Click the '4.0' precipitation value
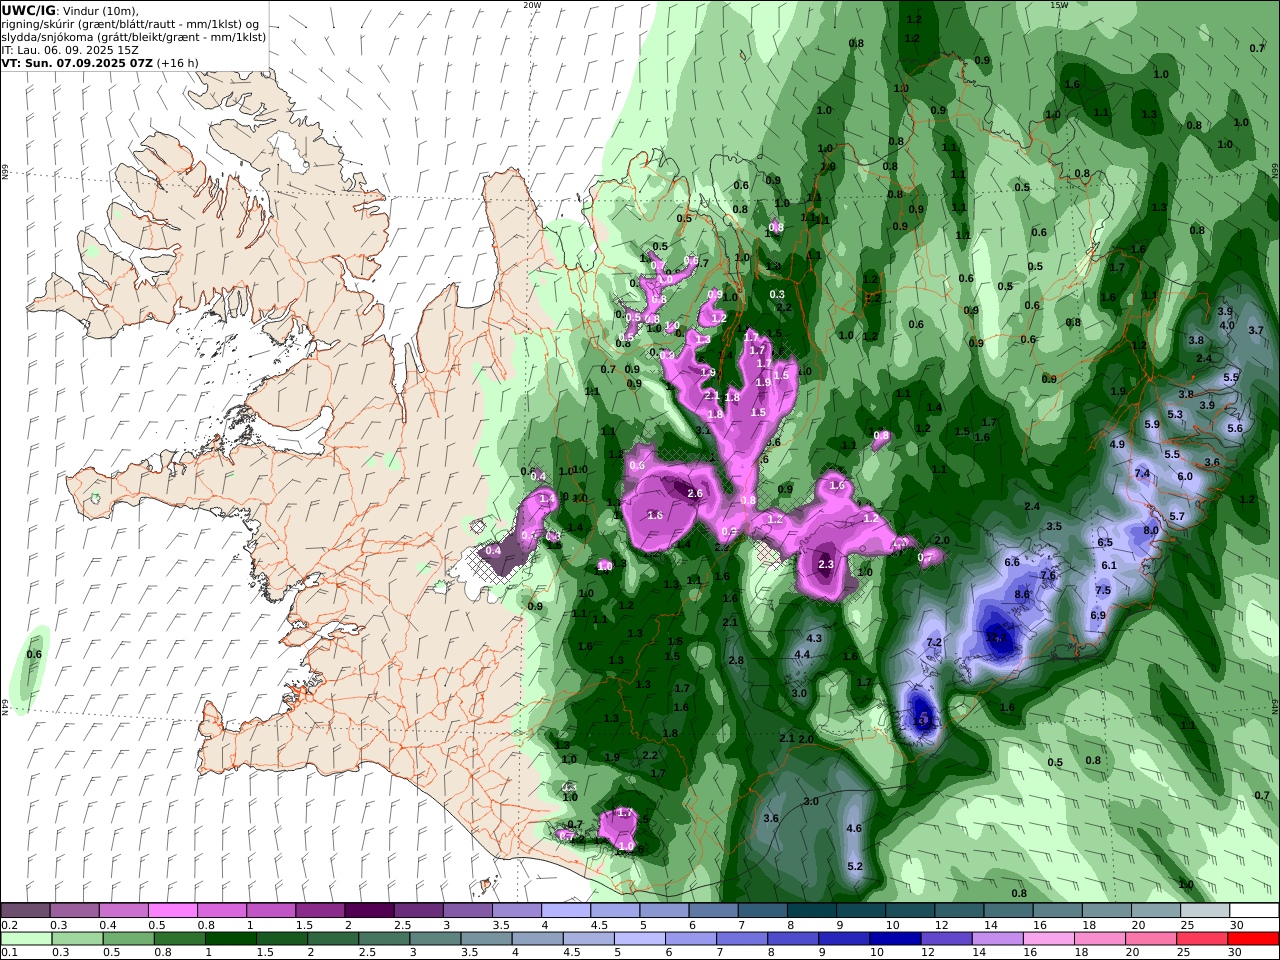1280x960 pixels. [1227, 325]
